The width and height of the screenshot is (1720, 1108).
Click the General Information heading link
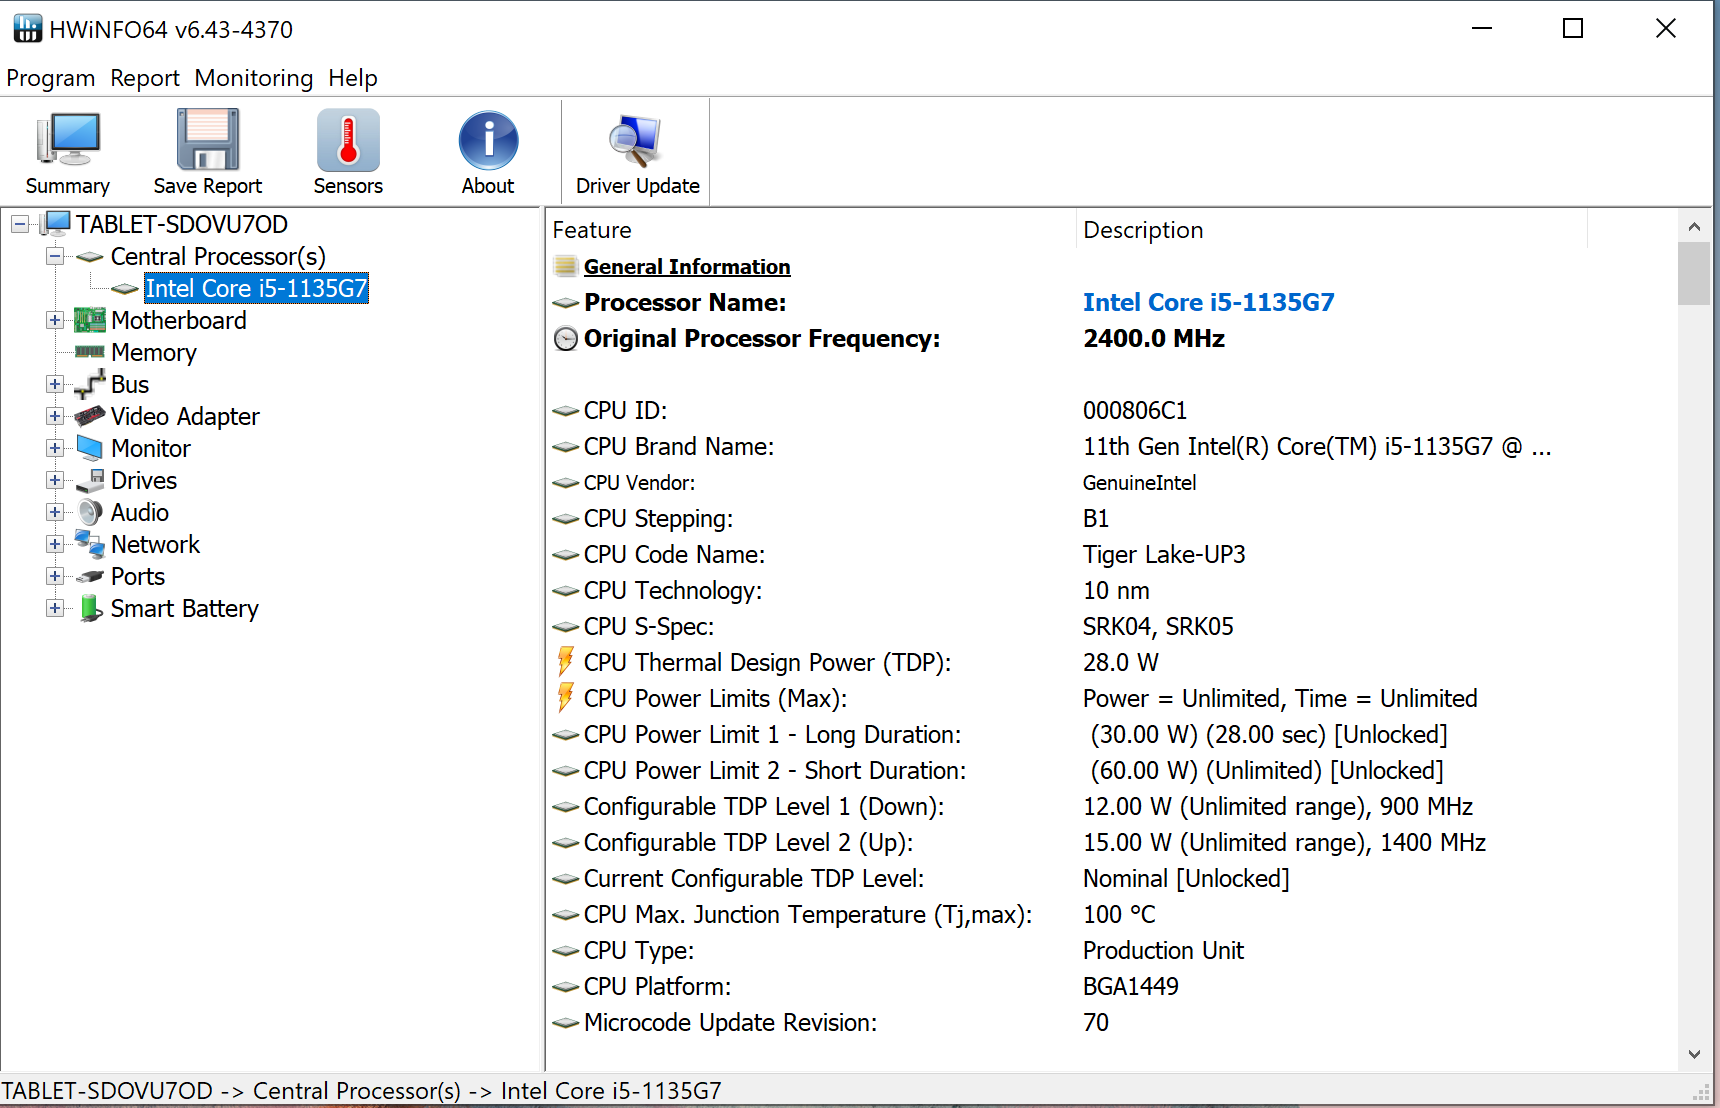coord(687,267)
